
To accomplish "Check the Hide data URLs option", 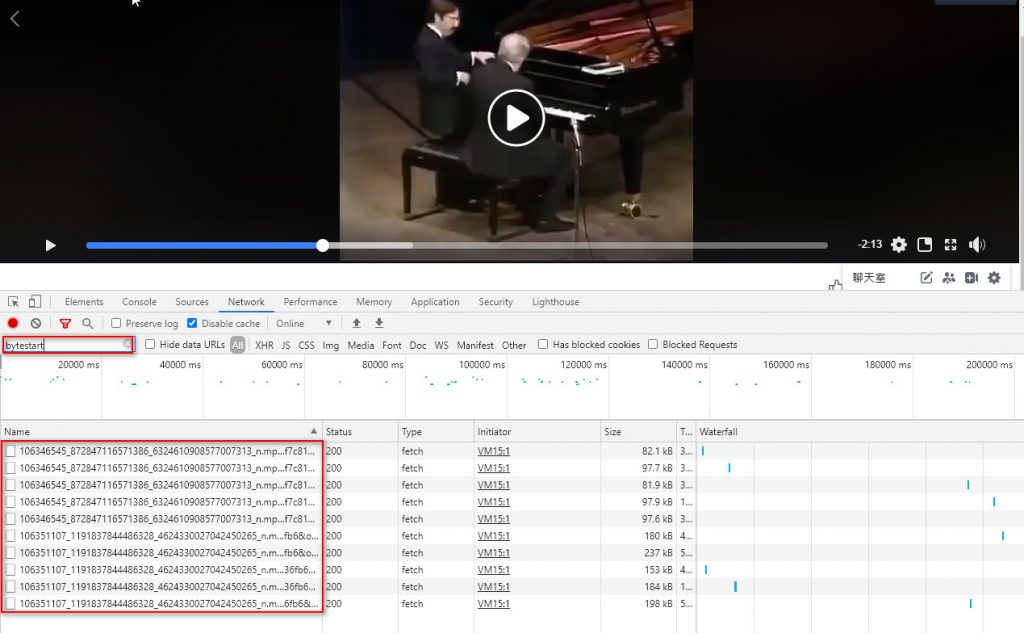I will (150, 345).
